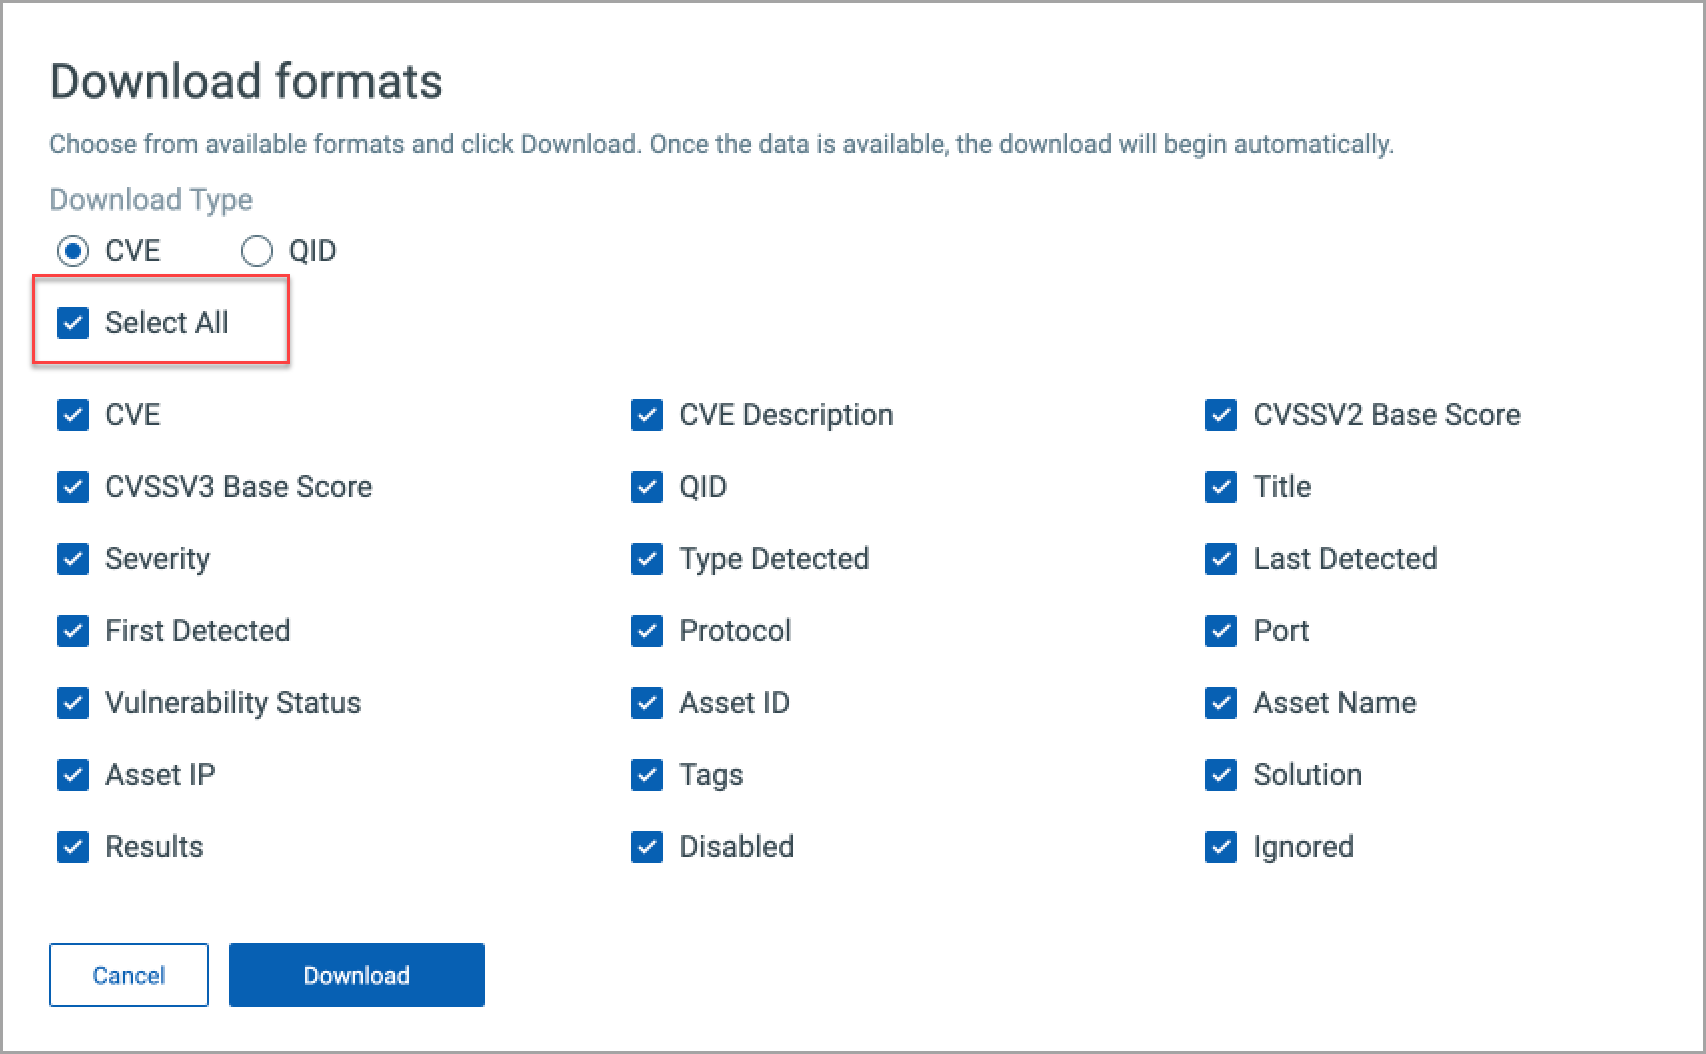
Task: Toggle the Disabled field checkbox
Action: tap(647, 847)
